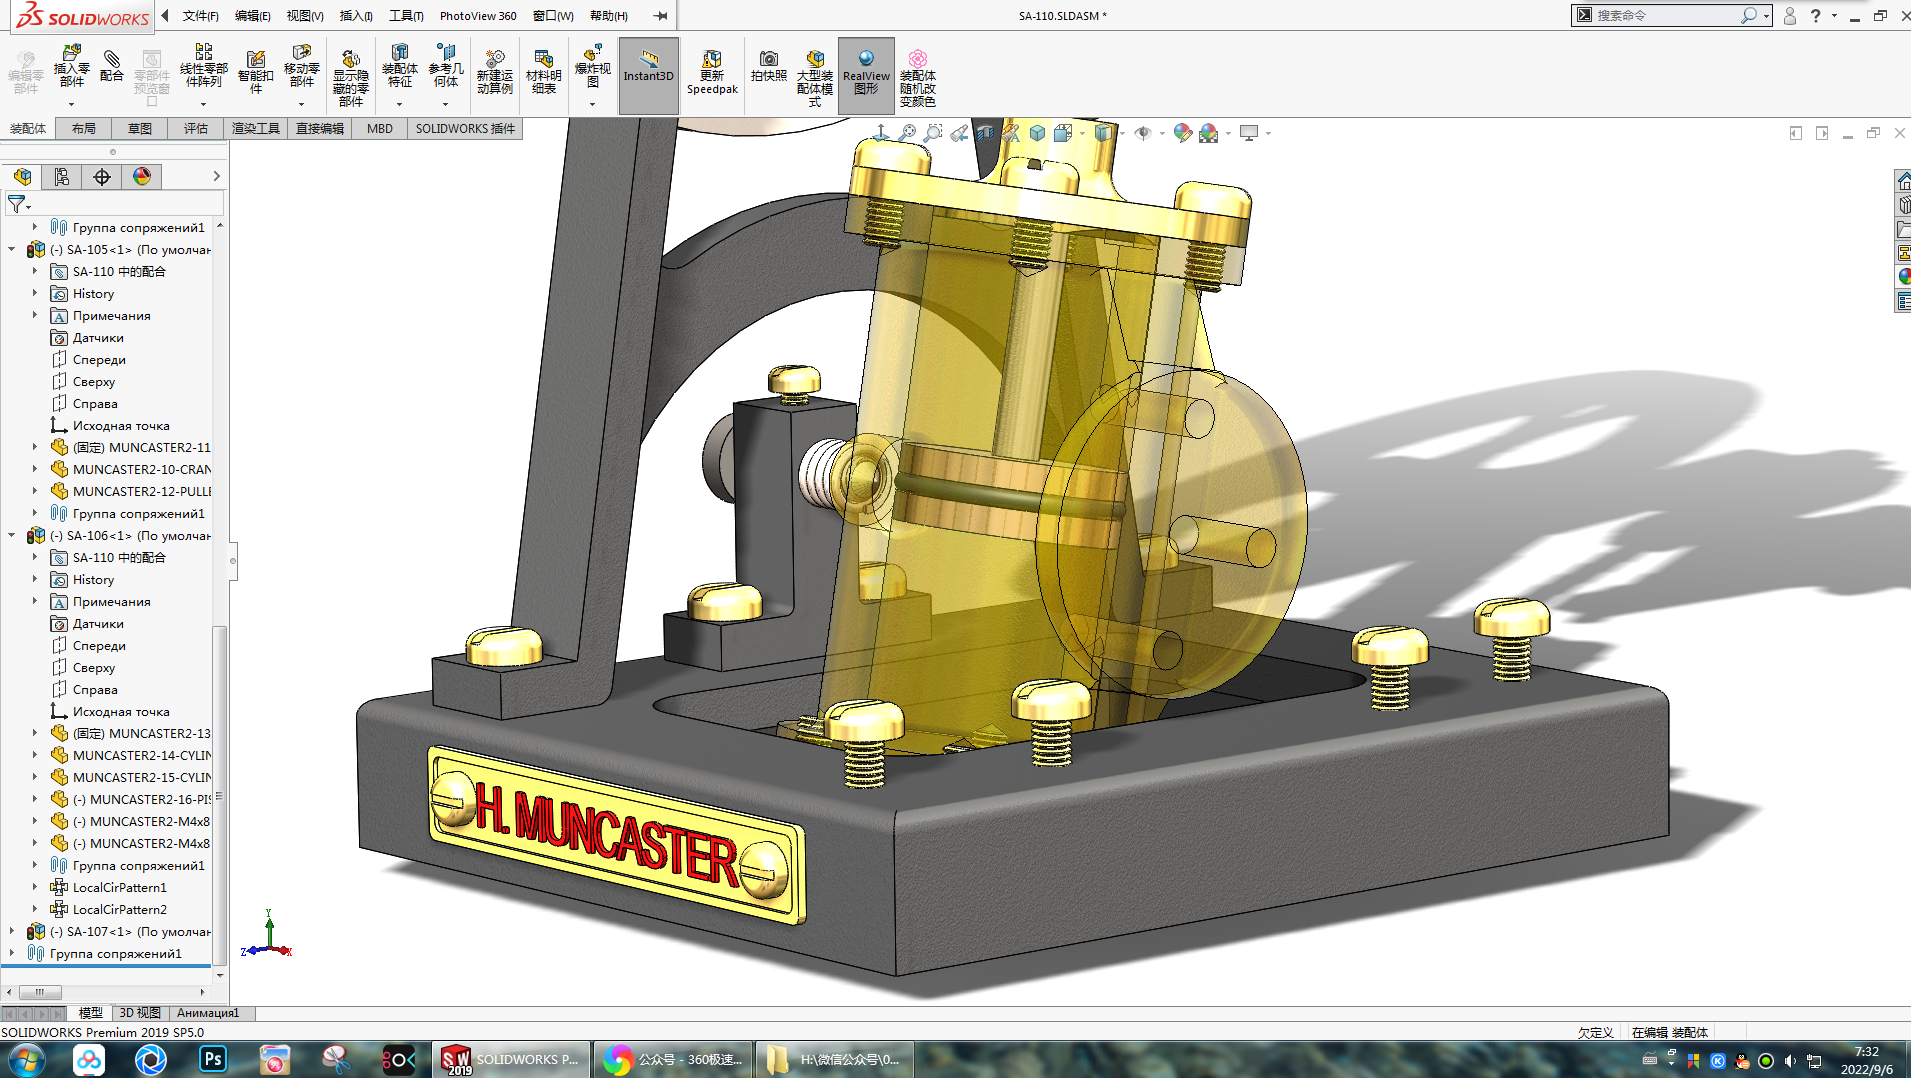Open View Settings monitor dropdown arrow
This screenshot has height=1078, width=1911.
(x=1268, y=133)
